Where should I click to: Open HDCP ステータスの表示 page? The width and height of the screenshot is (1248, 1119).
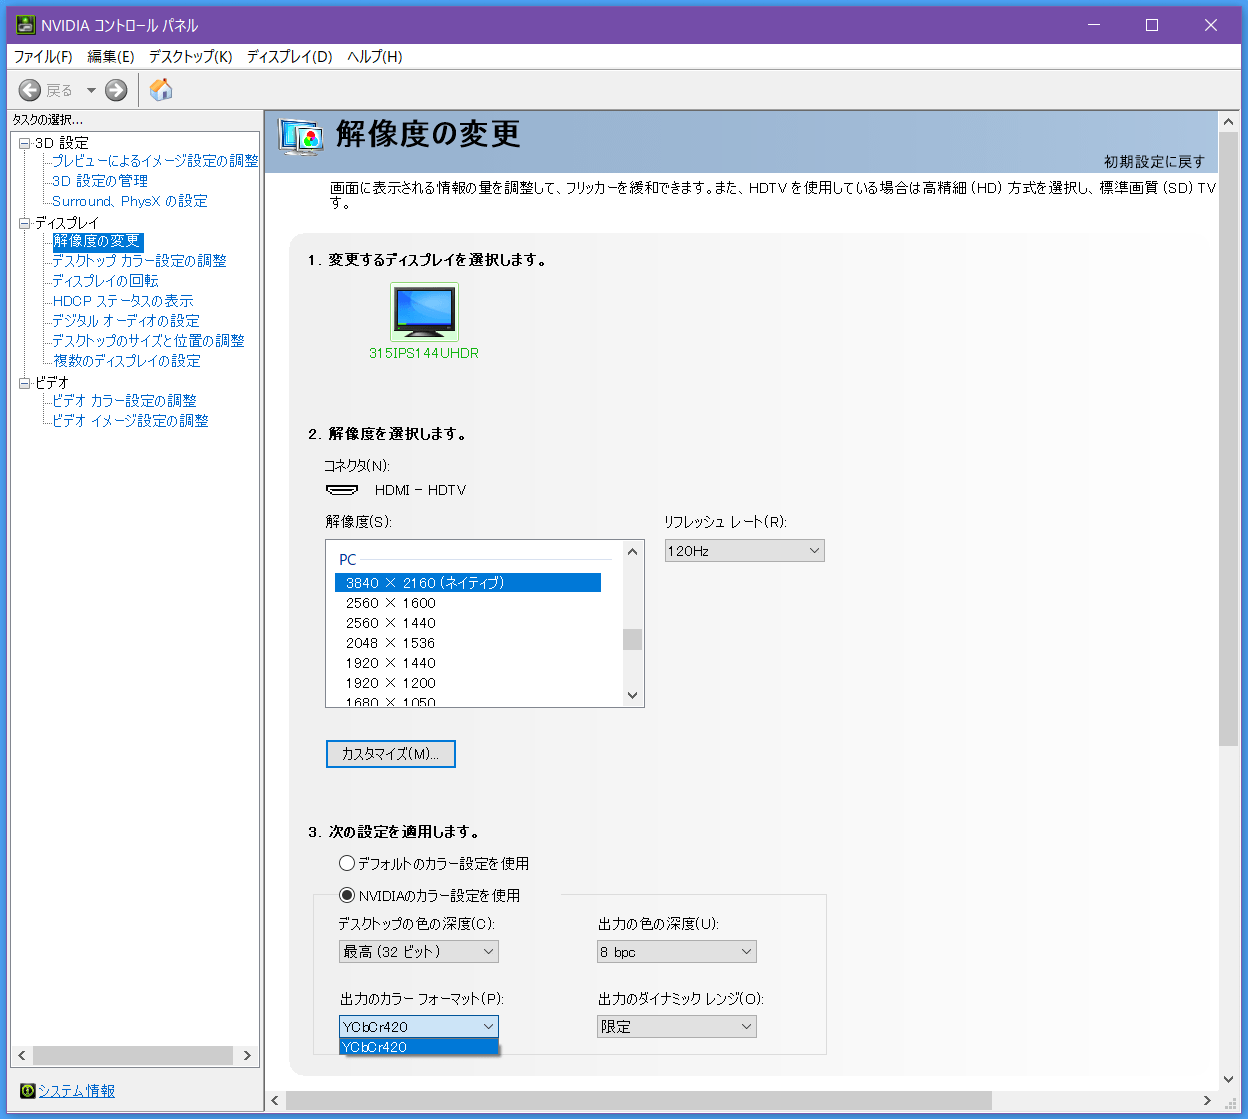pyautogui.click(x=123, y=301)
